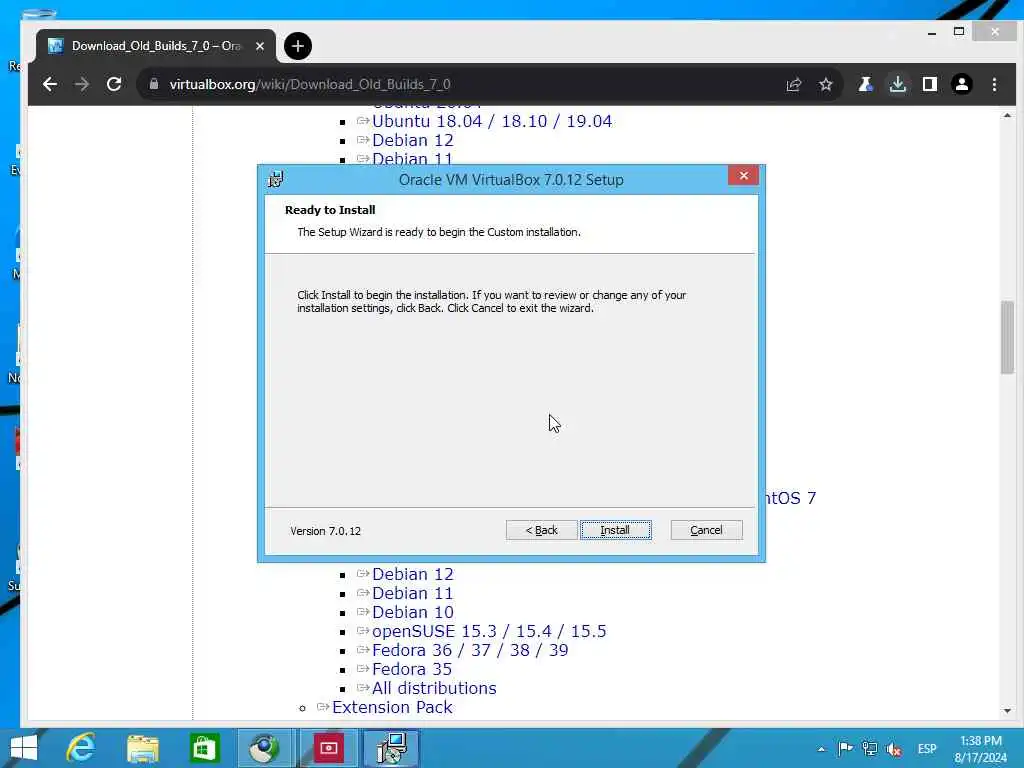1024x768 pixels.
Task: Open openSUSE 15.3 / 15.4 / 15.5 link
Action: (488, 631)
